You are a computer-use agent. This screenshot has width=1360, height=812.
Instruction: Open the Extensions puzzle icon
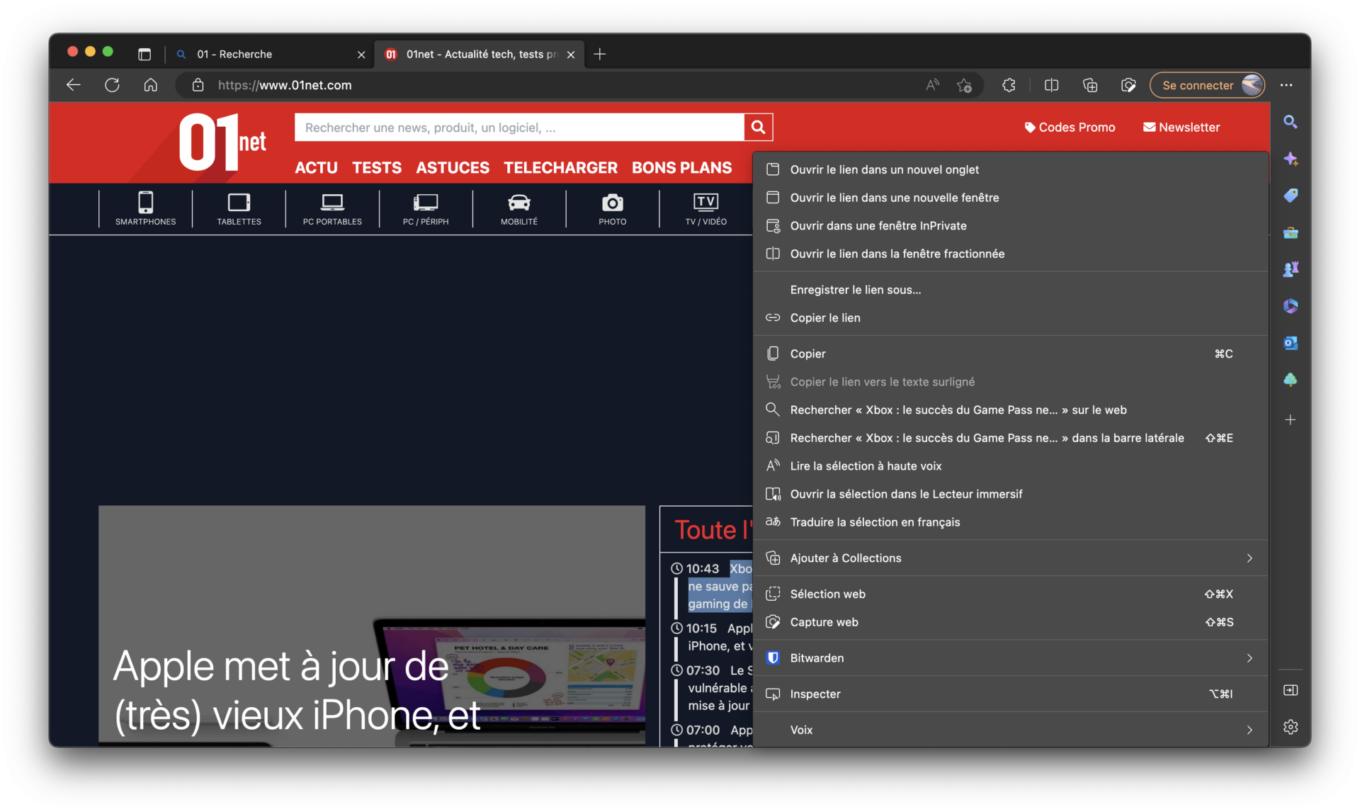coord(1009,85)
